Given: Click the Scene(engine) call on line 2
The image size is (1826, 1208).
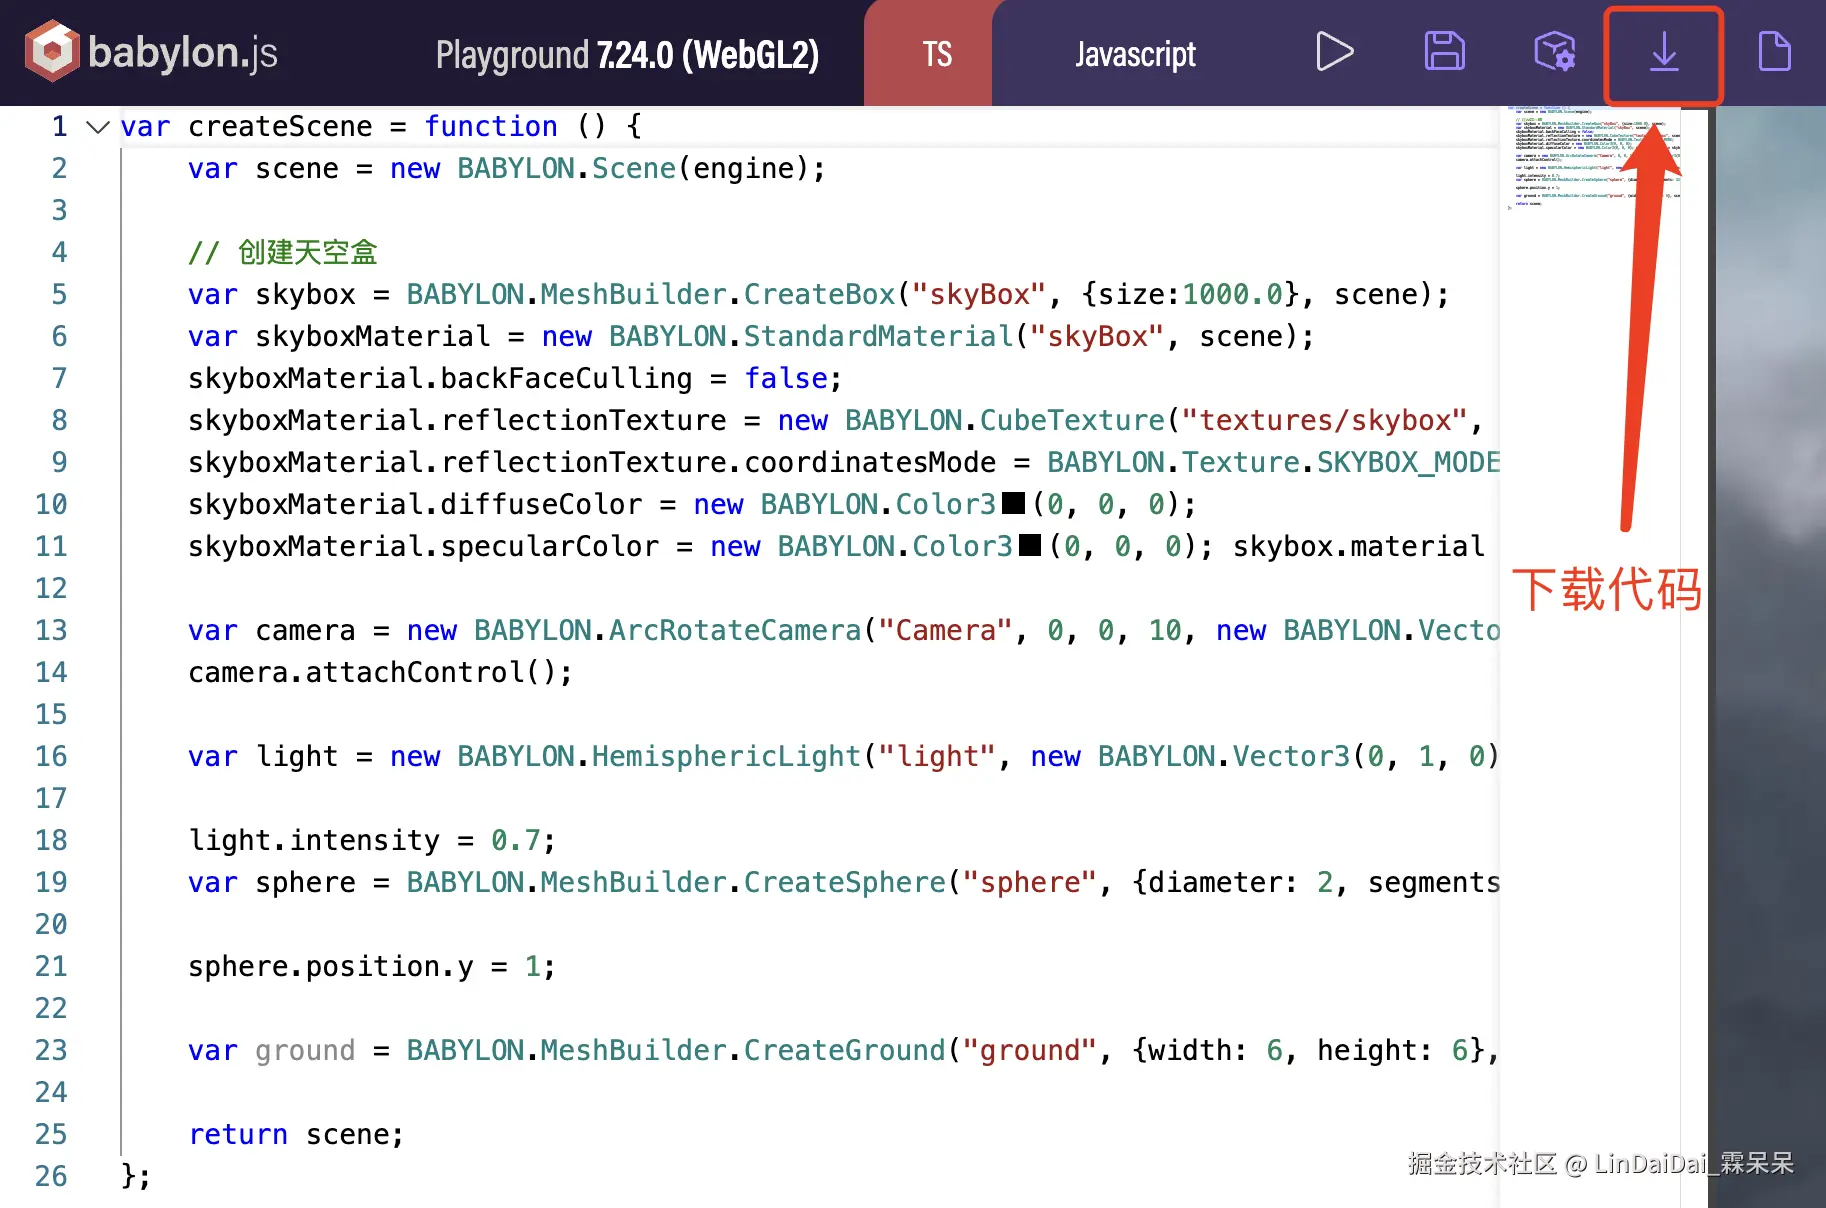Looking at the screenshot, I should pos(701,168).
